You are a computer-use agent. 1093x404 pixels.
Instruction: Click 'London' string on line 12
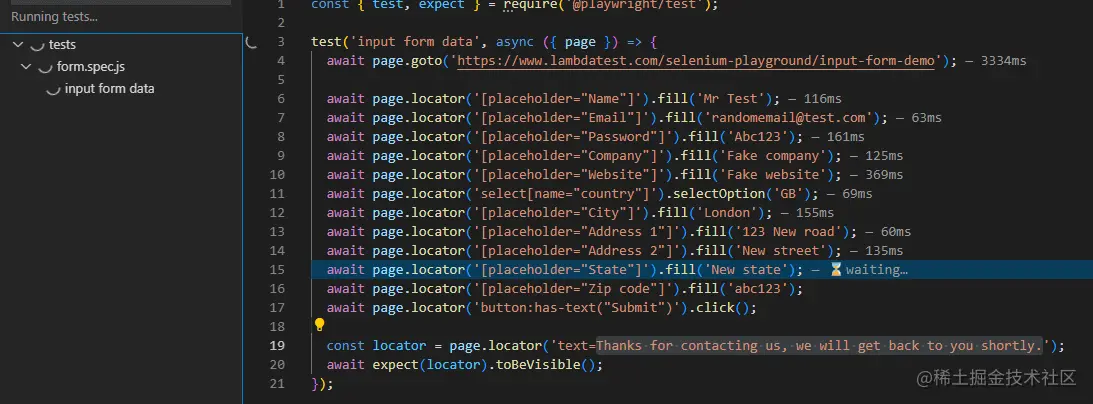click(x=726, y=212)
